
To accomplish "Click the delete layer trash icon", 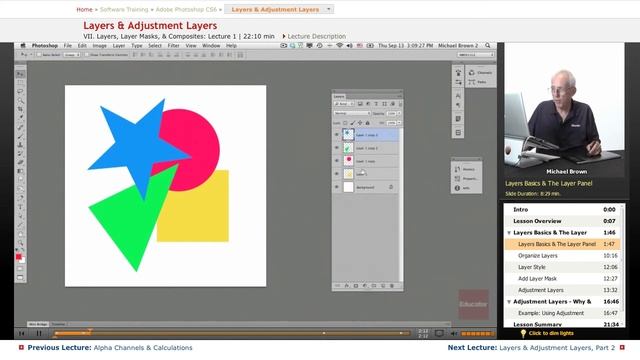I will [x=392, y=286].
